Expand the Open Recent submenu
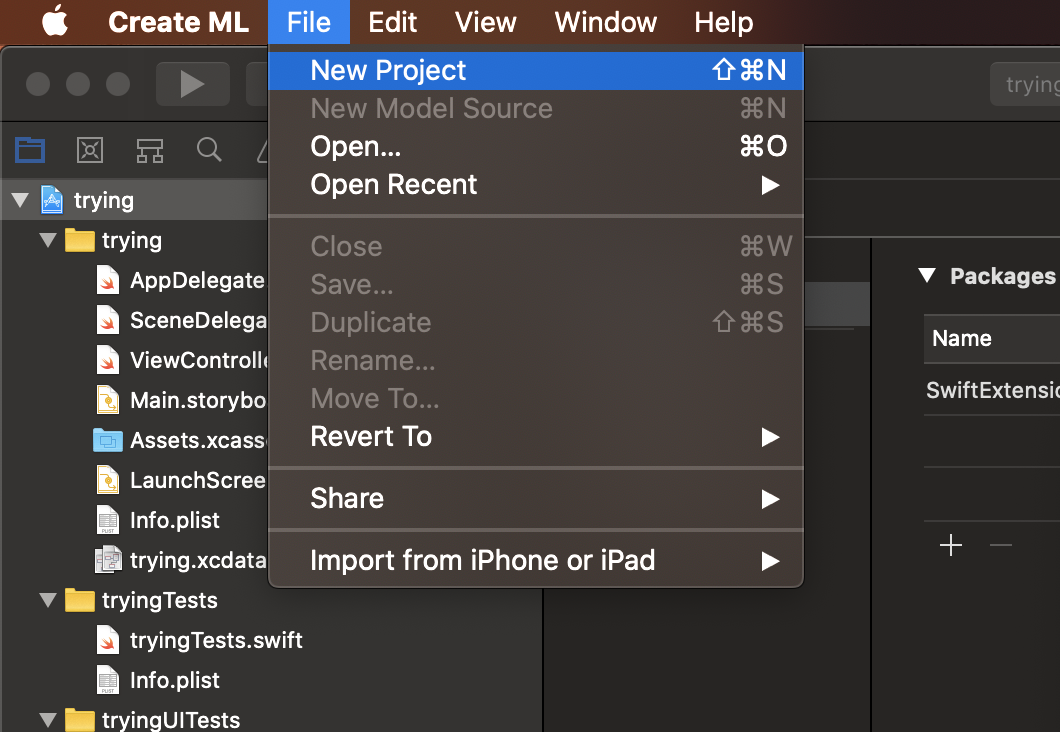1060x732 pixels. (x=535, y=185)
